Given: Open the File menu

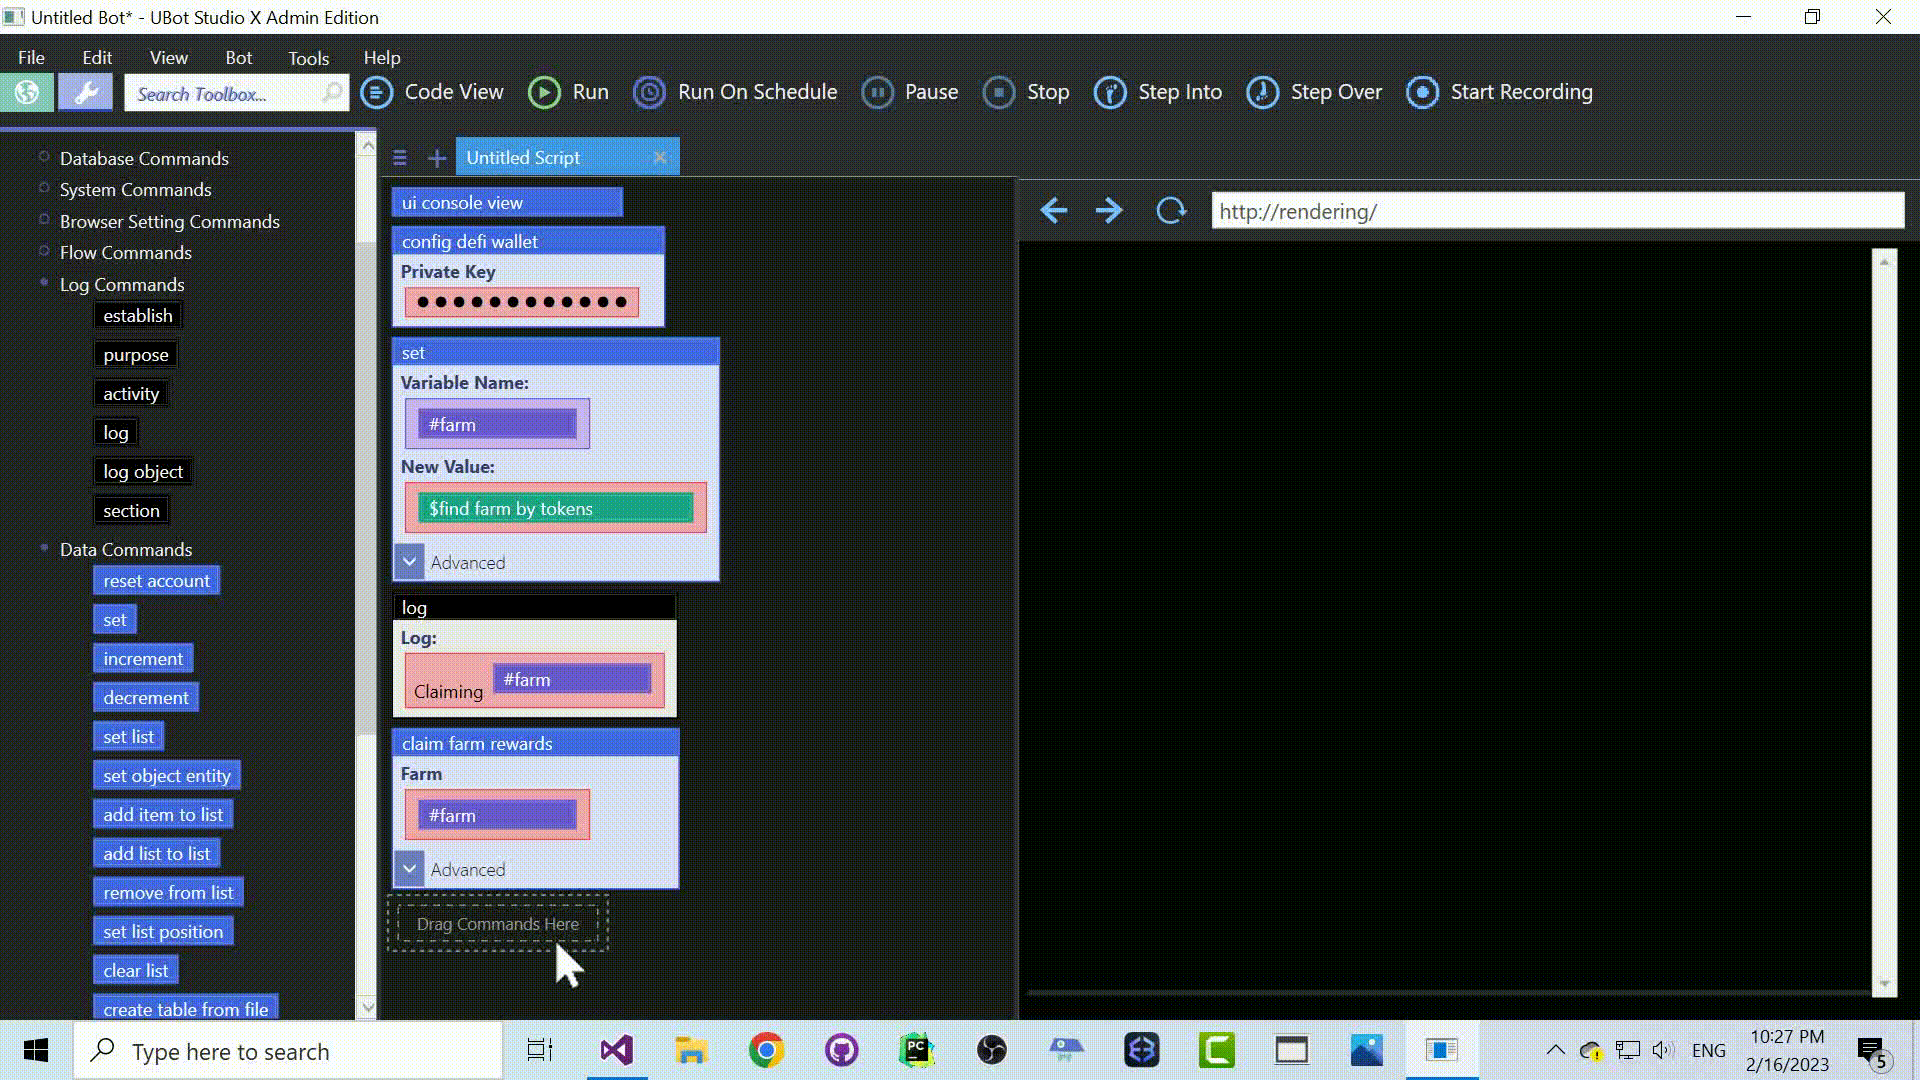Looking at the screenshot, I should click(31, 57).
